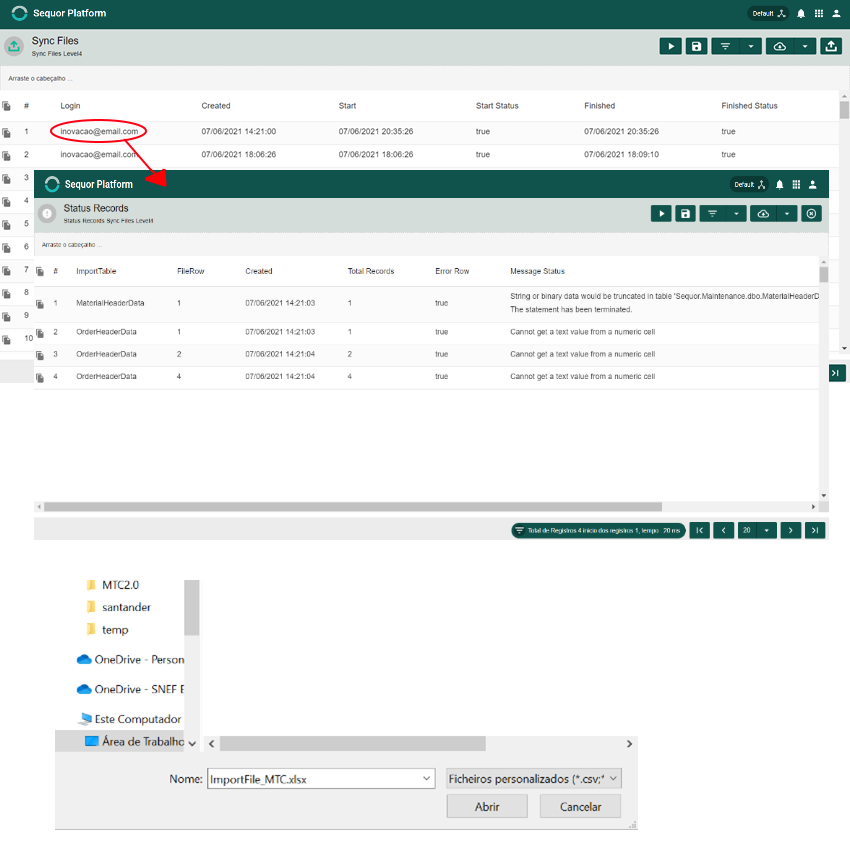The width and height of the screenshot is (850, 850).
Task: Expand the Status Records cloud dropdown arrow
Action: [x=787, y=214]
